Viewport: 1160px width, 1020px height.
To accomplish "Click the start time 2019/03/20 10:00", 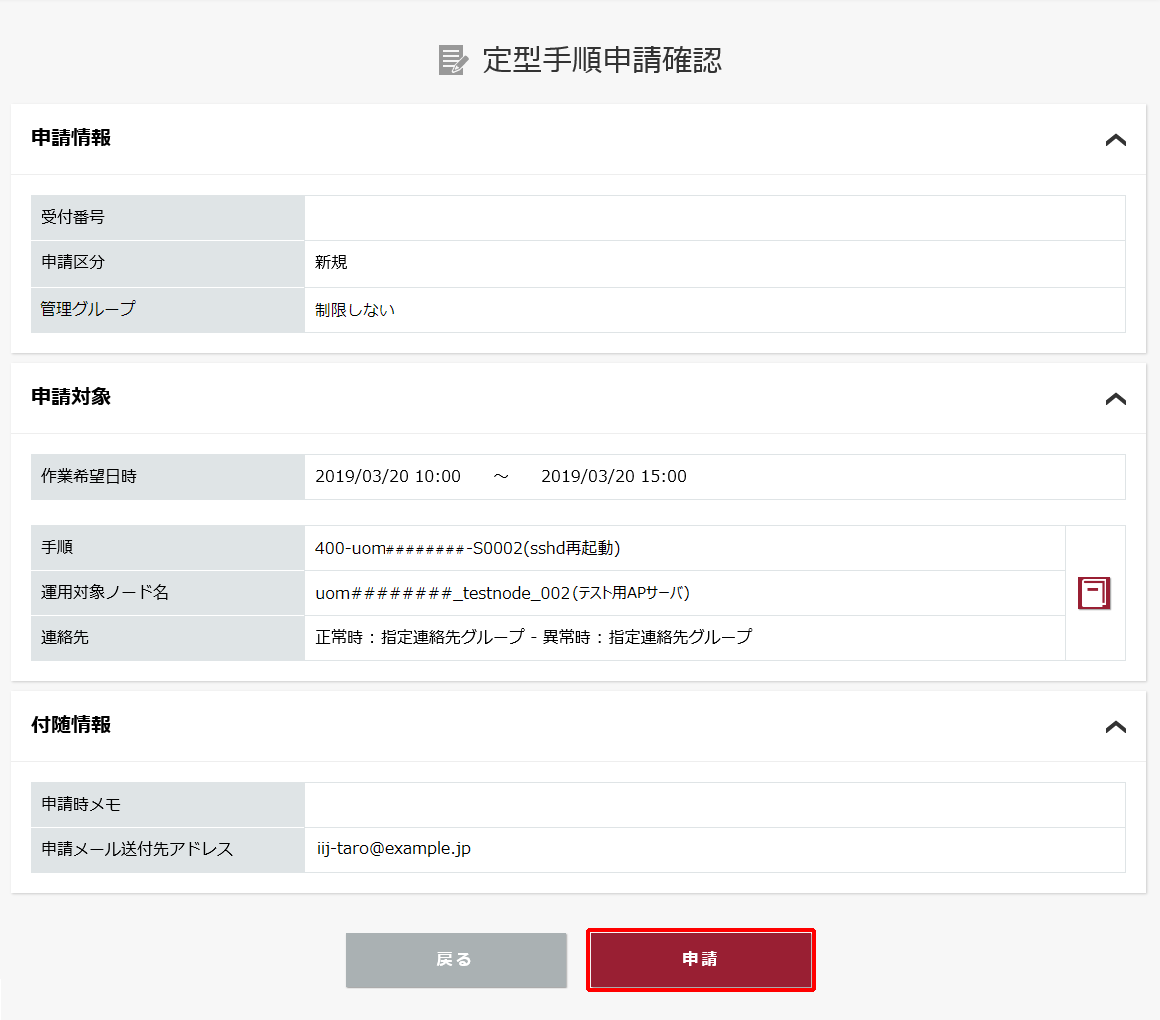I will click(x=388, y=476).
